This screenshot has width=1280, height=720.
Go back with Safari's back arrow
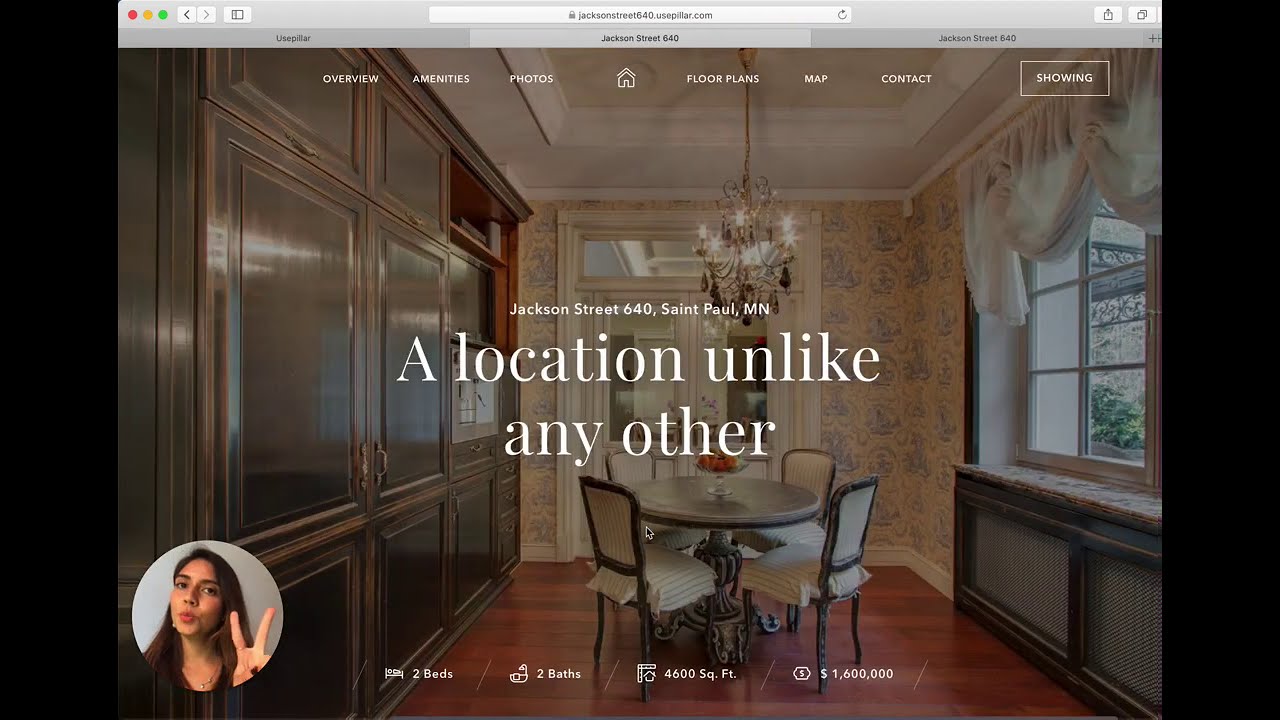click(187, 15)
